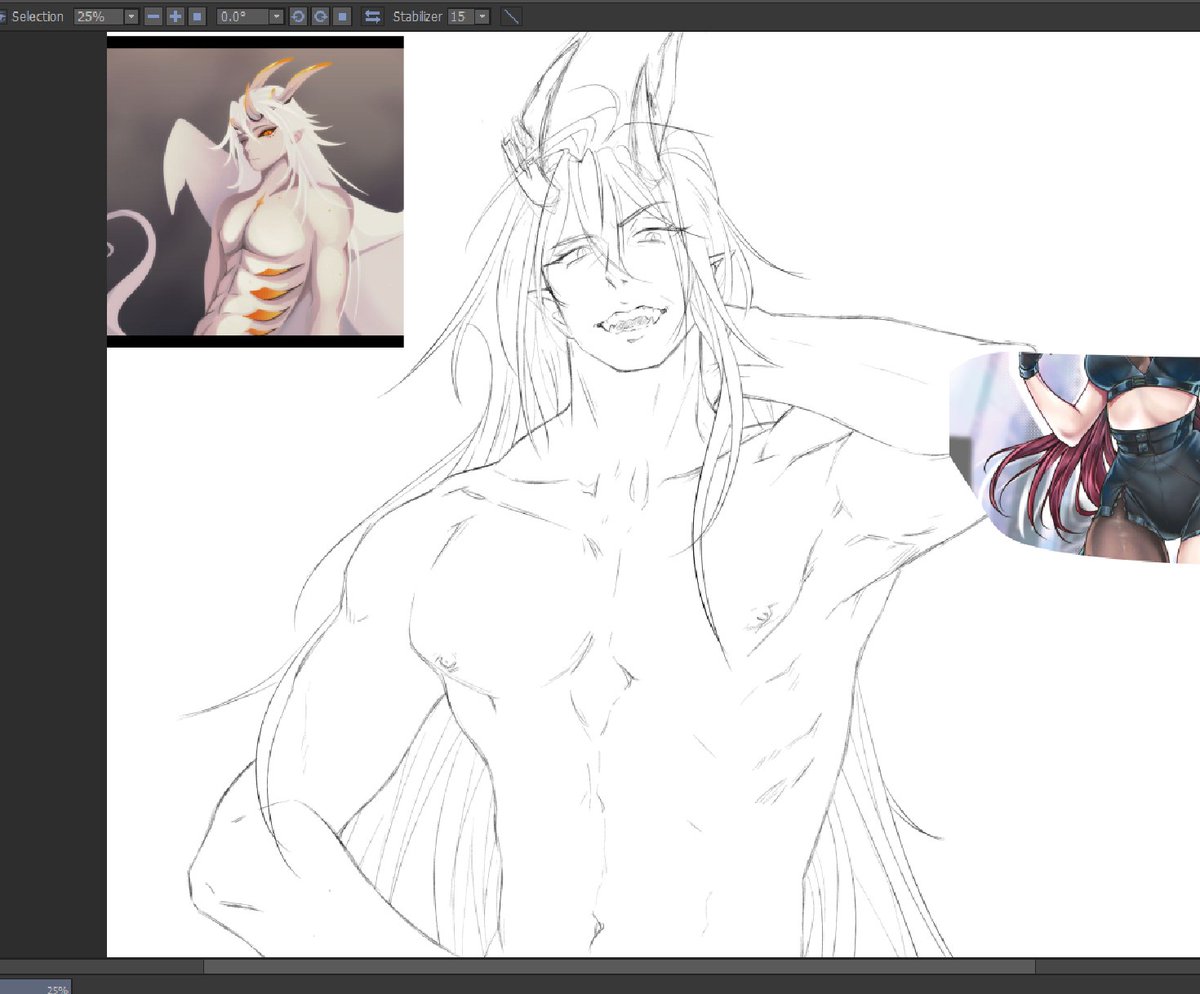Zoom in with the plus button
The image size is (1200, 994).
(175, 17)
